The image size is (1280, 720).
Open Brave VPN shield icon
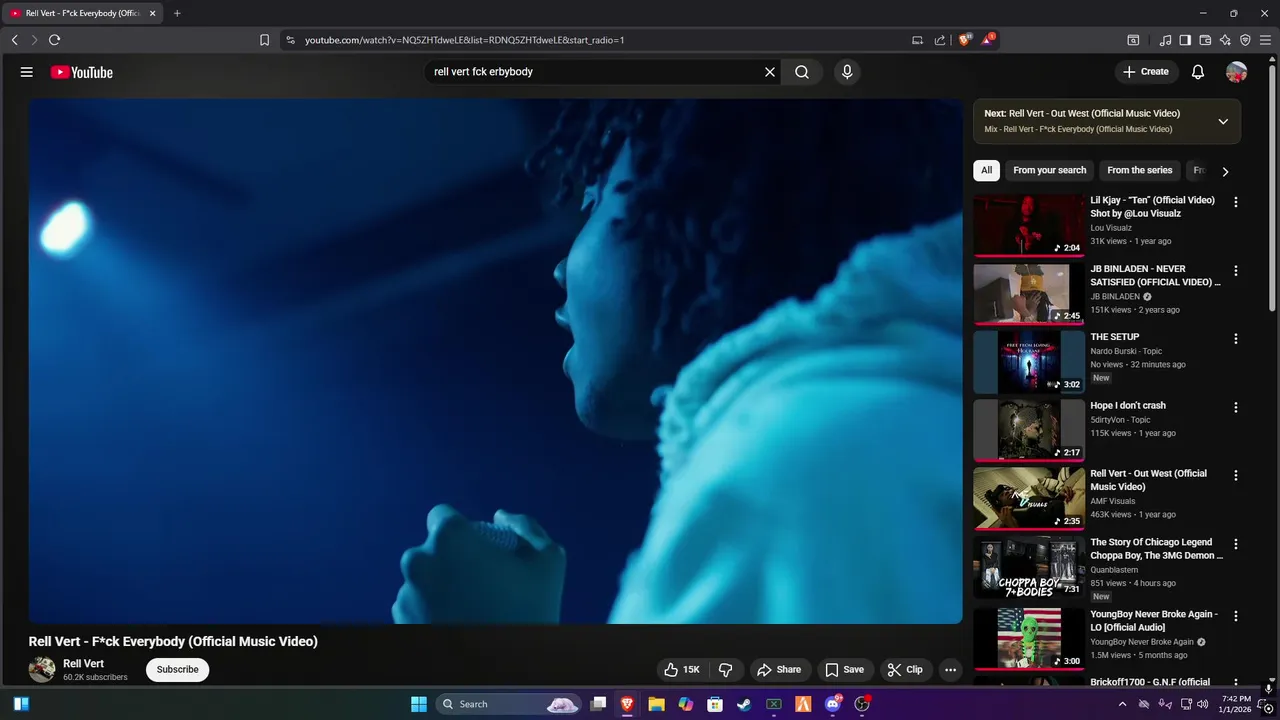point(1245,40)
